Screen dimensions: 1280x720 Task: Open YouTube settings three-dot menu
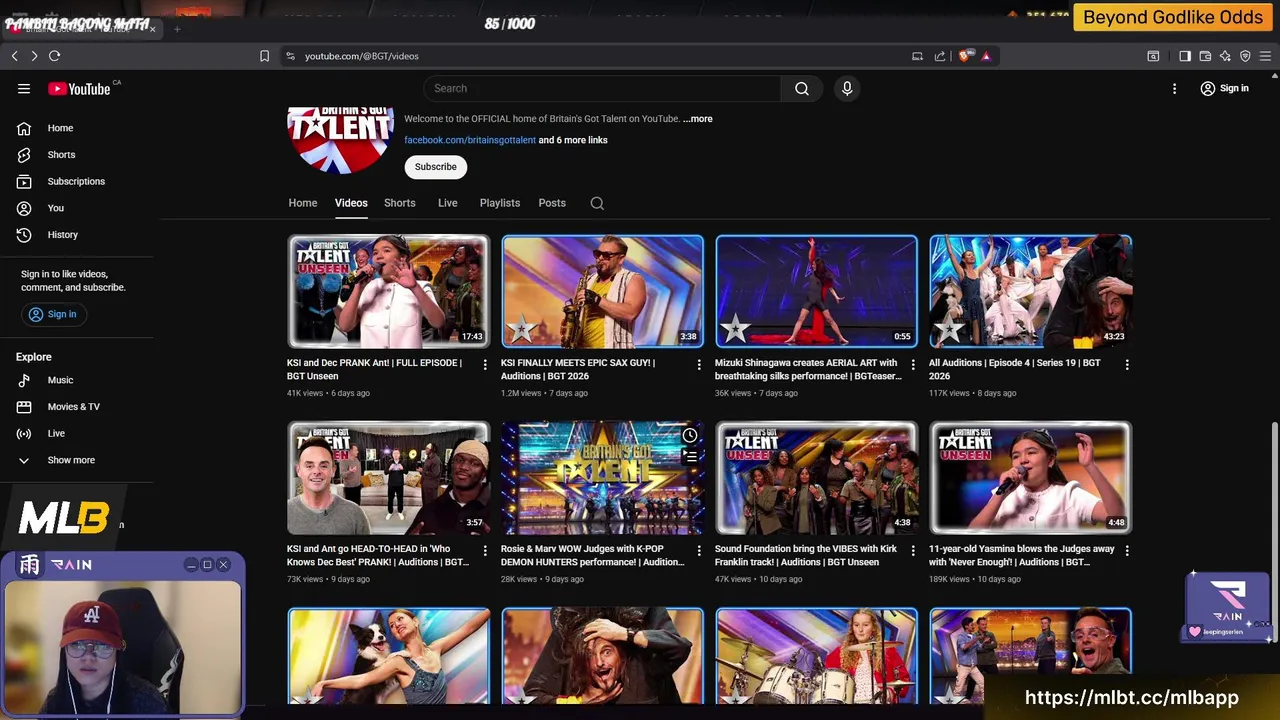tap(1174, 88)
